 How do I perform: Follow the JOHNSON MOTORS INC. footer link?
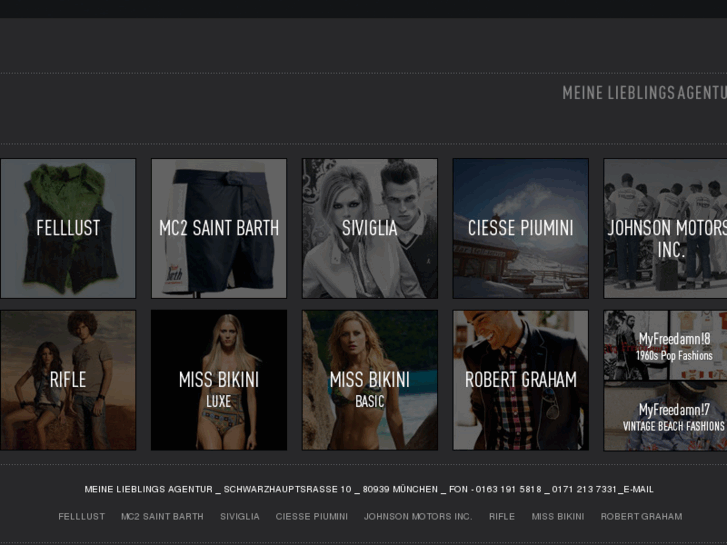click(x=418, y=516)
